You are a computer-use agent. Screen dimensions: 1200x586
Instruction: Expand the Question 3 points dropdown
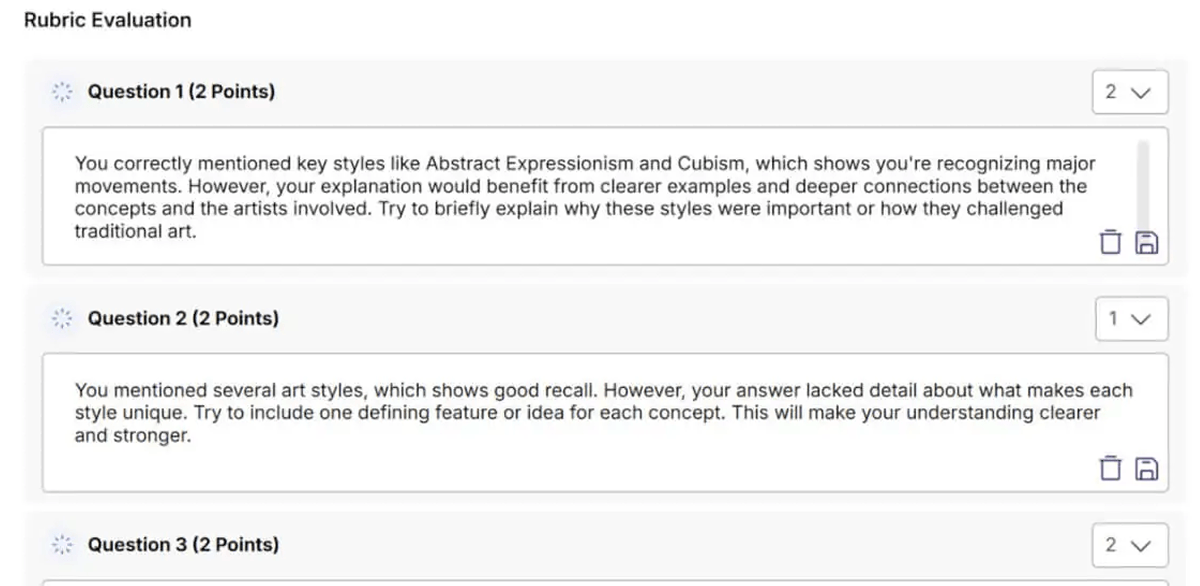pos(1129,545)
